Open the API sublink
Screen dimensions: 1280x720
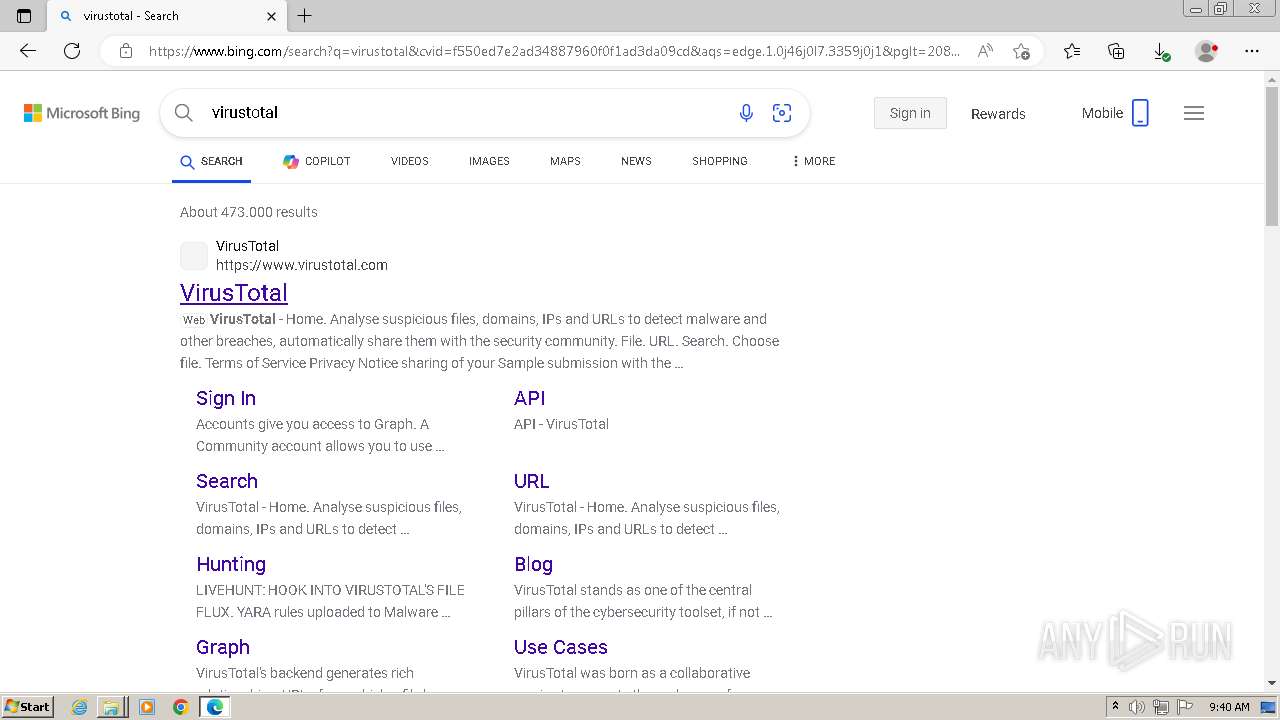[x=530, y=398]
